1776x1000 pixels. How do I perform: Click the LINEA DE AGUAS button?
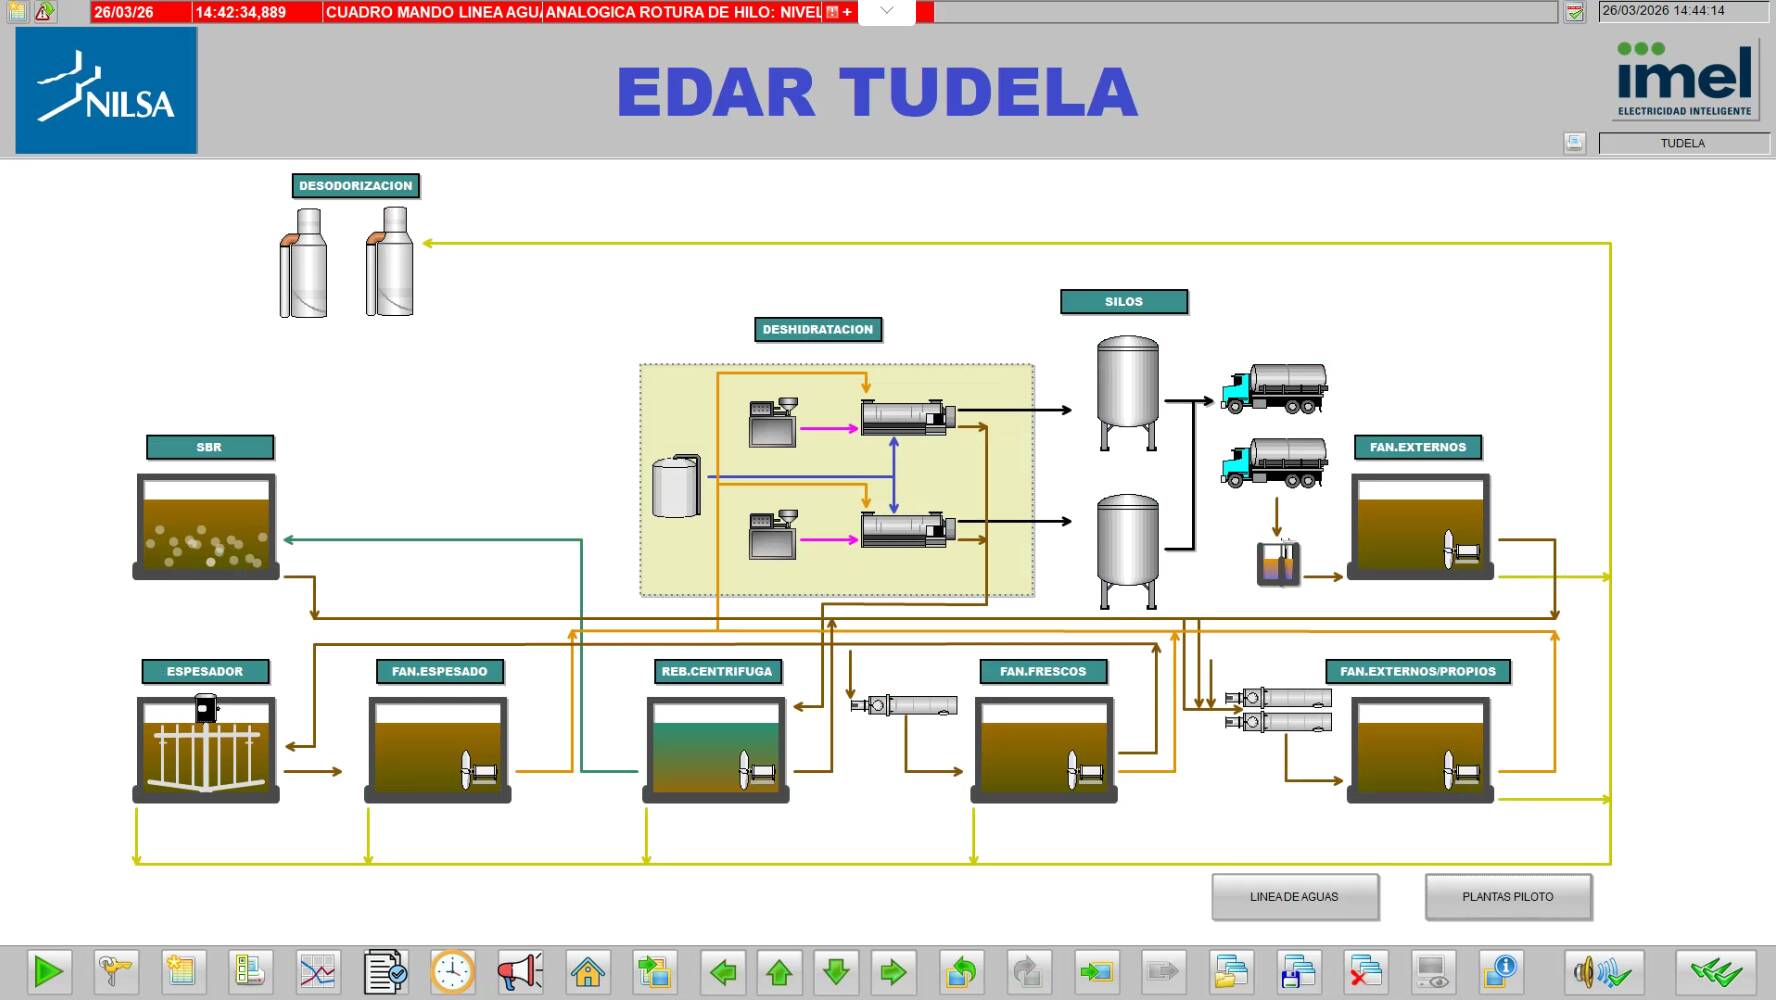point(1294,897)
